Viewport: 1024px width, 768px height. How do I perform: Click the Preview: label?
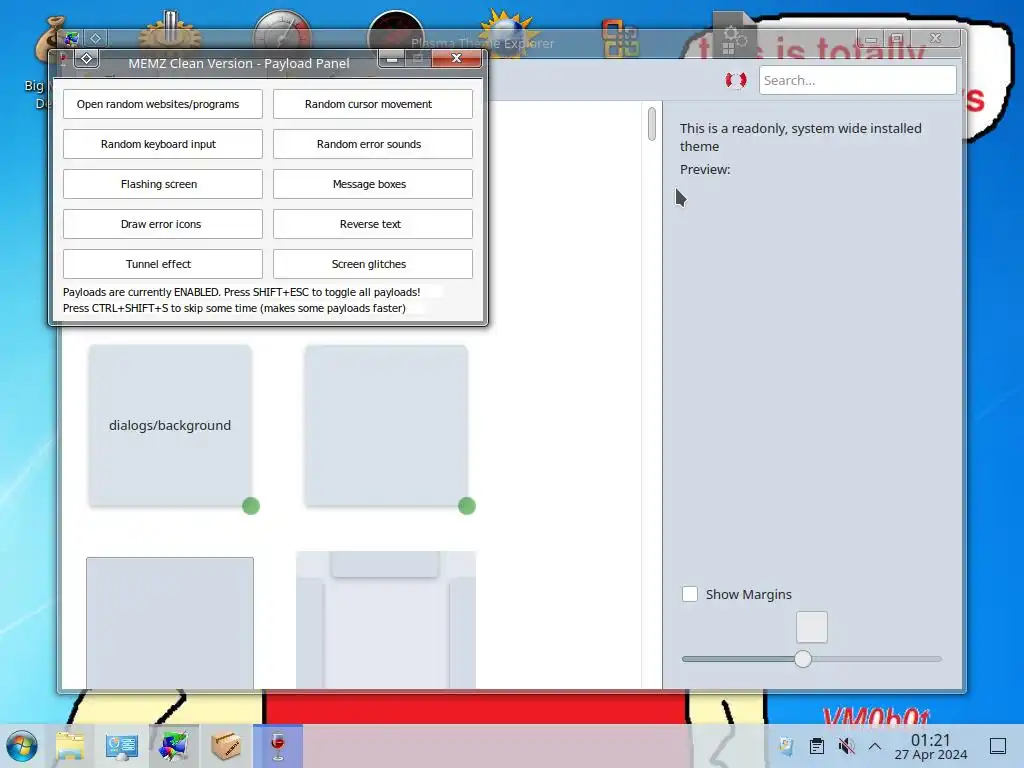point(705,169)
